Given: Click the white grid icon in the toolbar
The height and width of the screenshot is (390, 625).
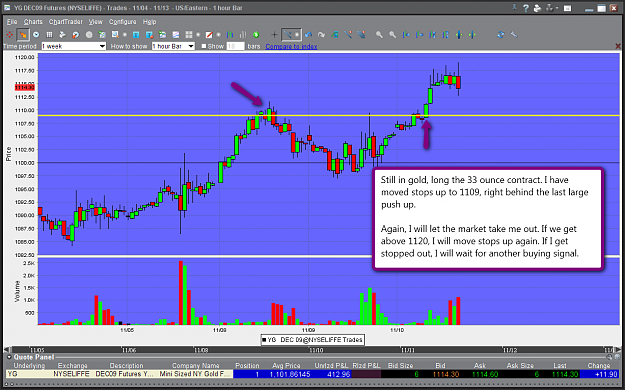Looking at the screenshot, I should coord(49,35).
